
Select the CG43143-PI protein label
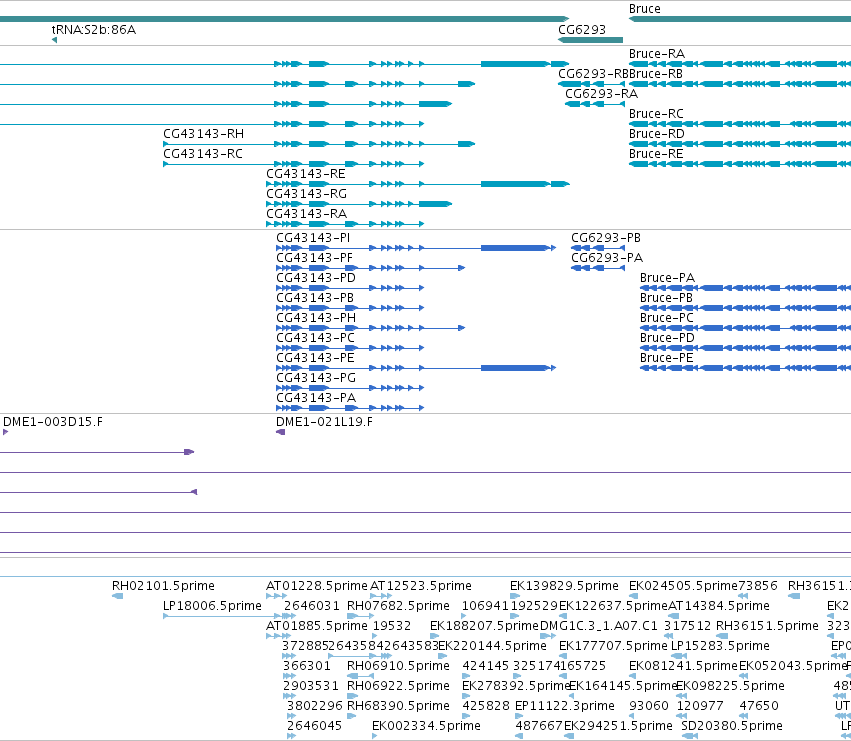313,238
